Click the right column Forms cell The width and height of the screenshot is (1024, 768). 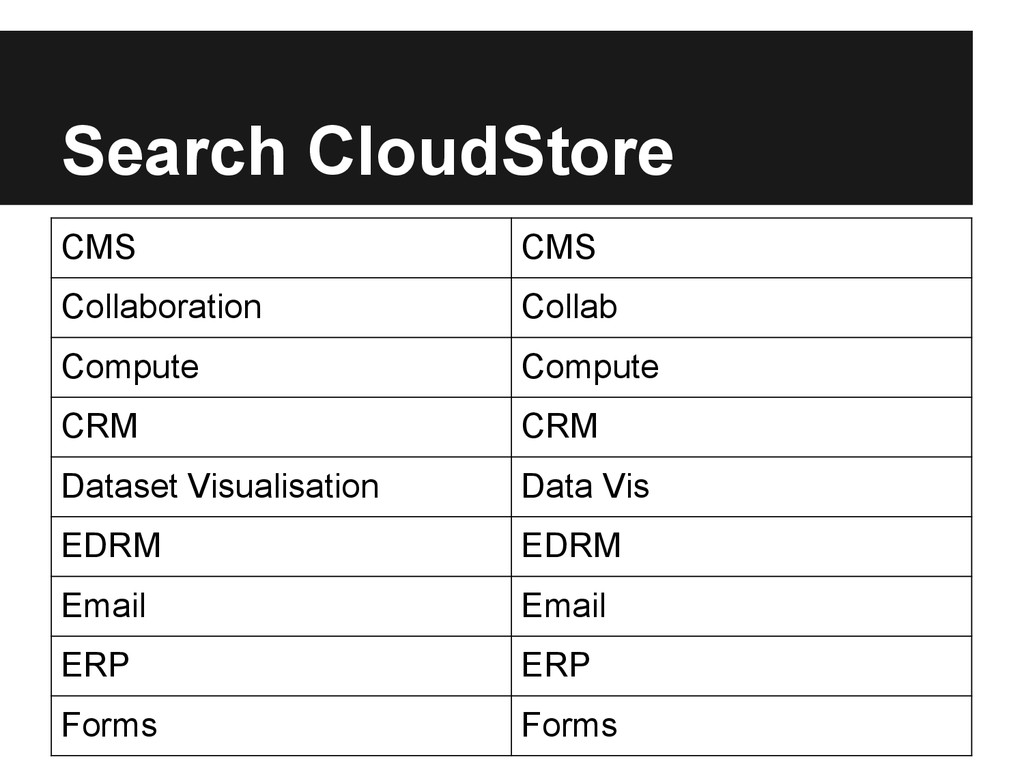pos(741,726)
